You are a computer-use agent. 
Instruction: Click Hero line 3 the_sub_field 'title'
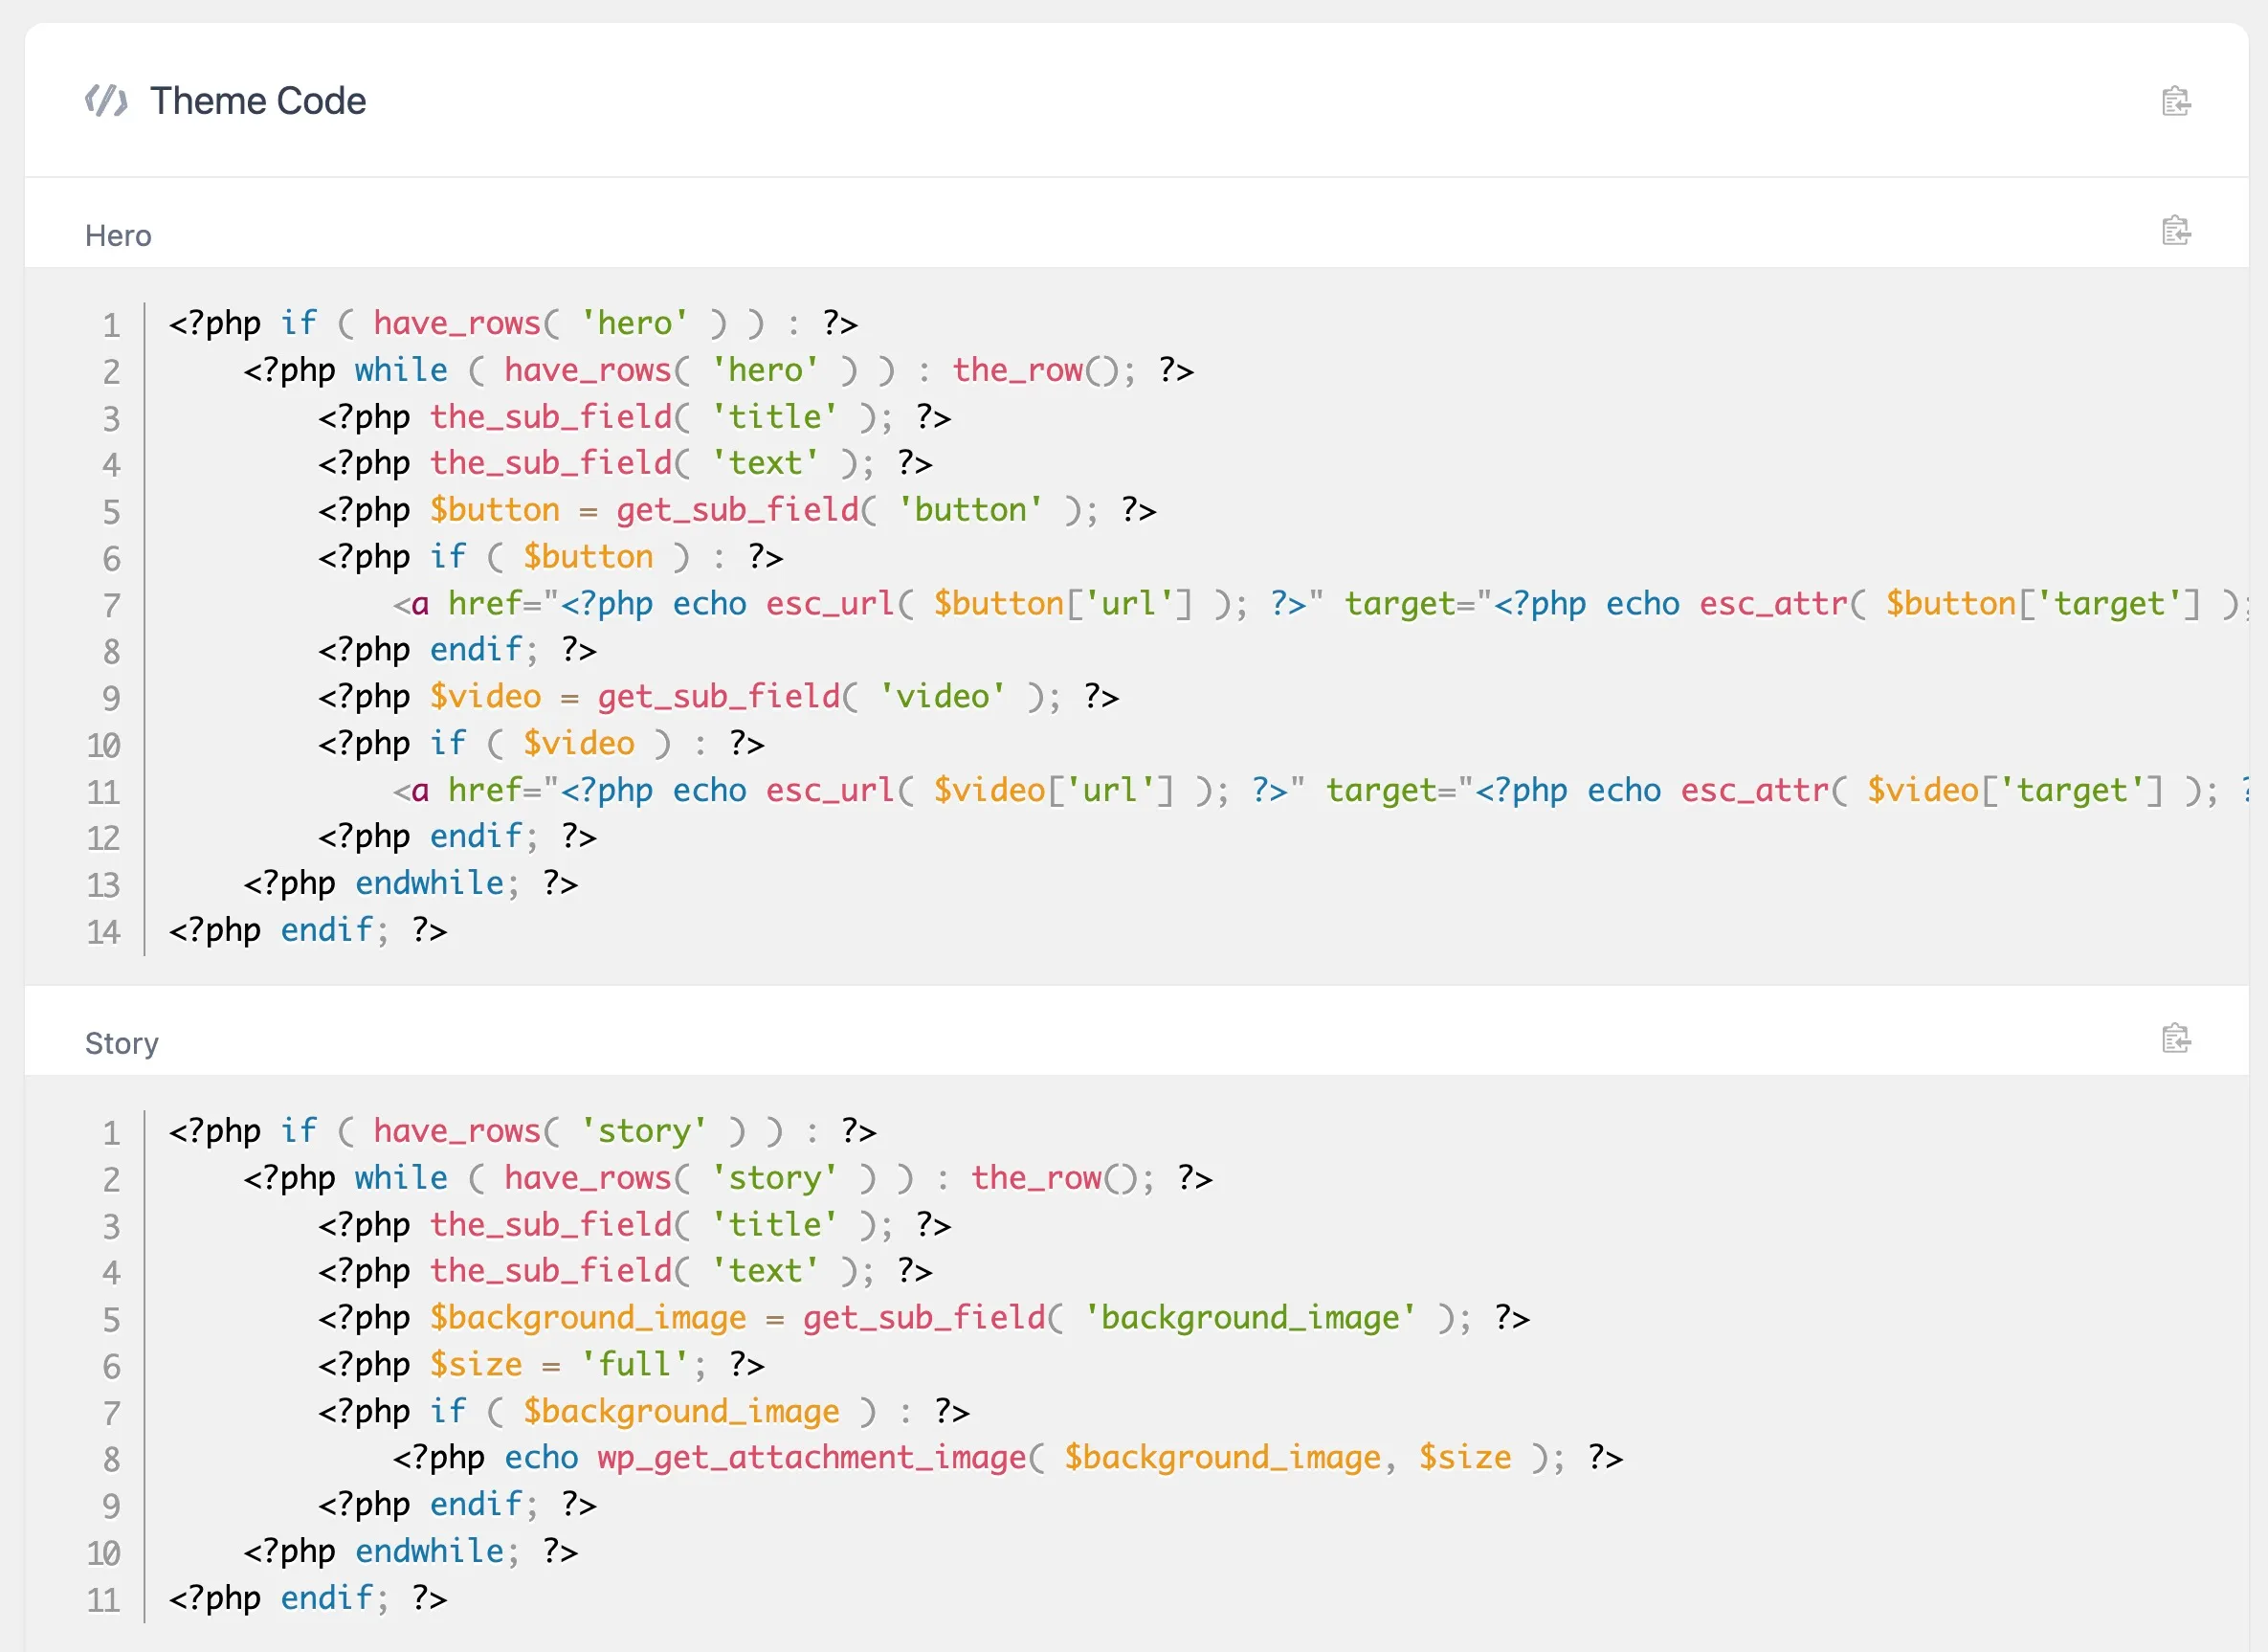tap(635, 416)
